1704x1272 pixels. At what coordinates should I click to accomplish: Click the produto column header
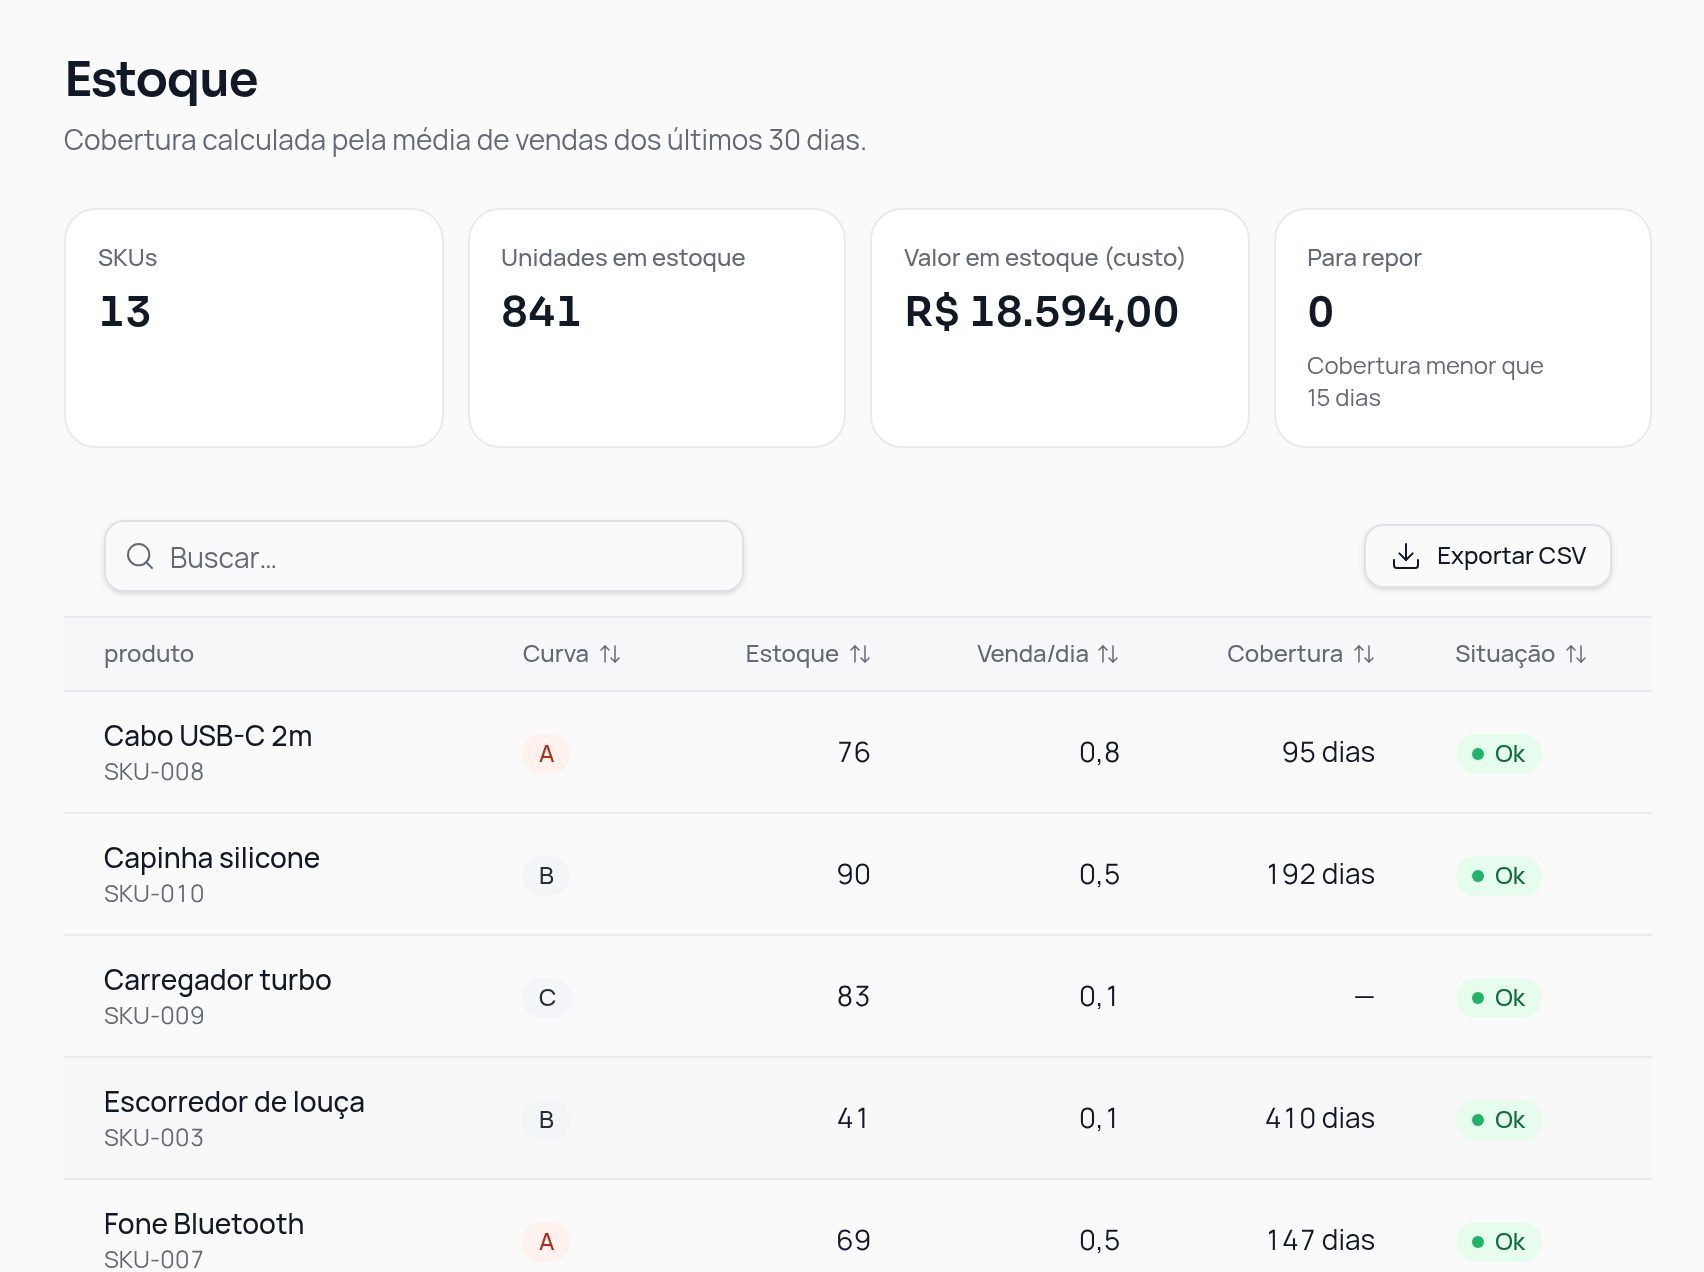click(x=149, y=654)
